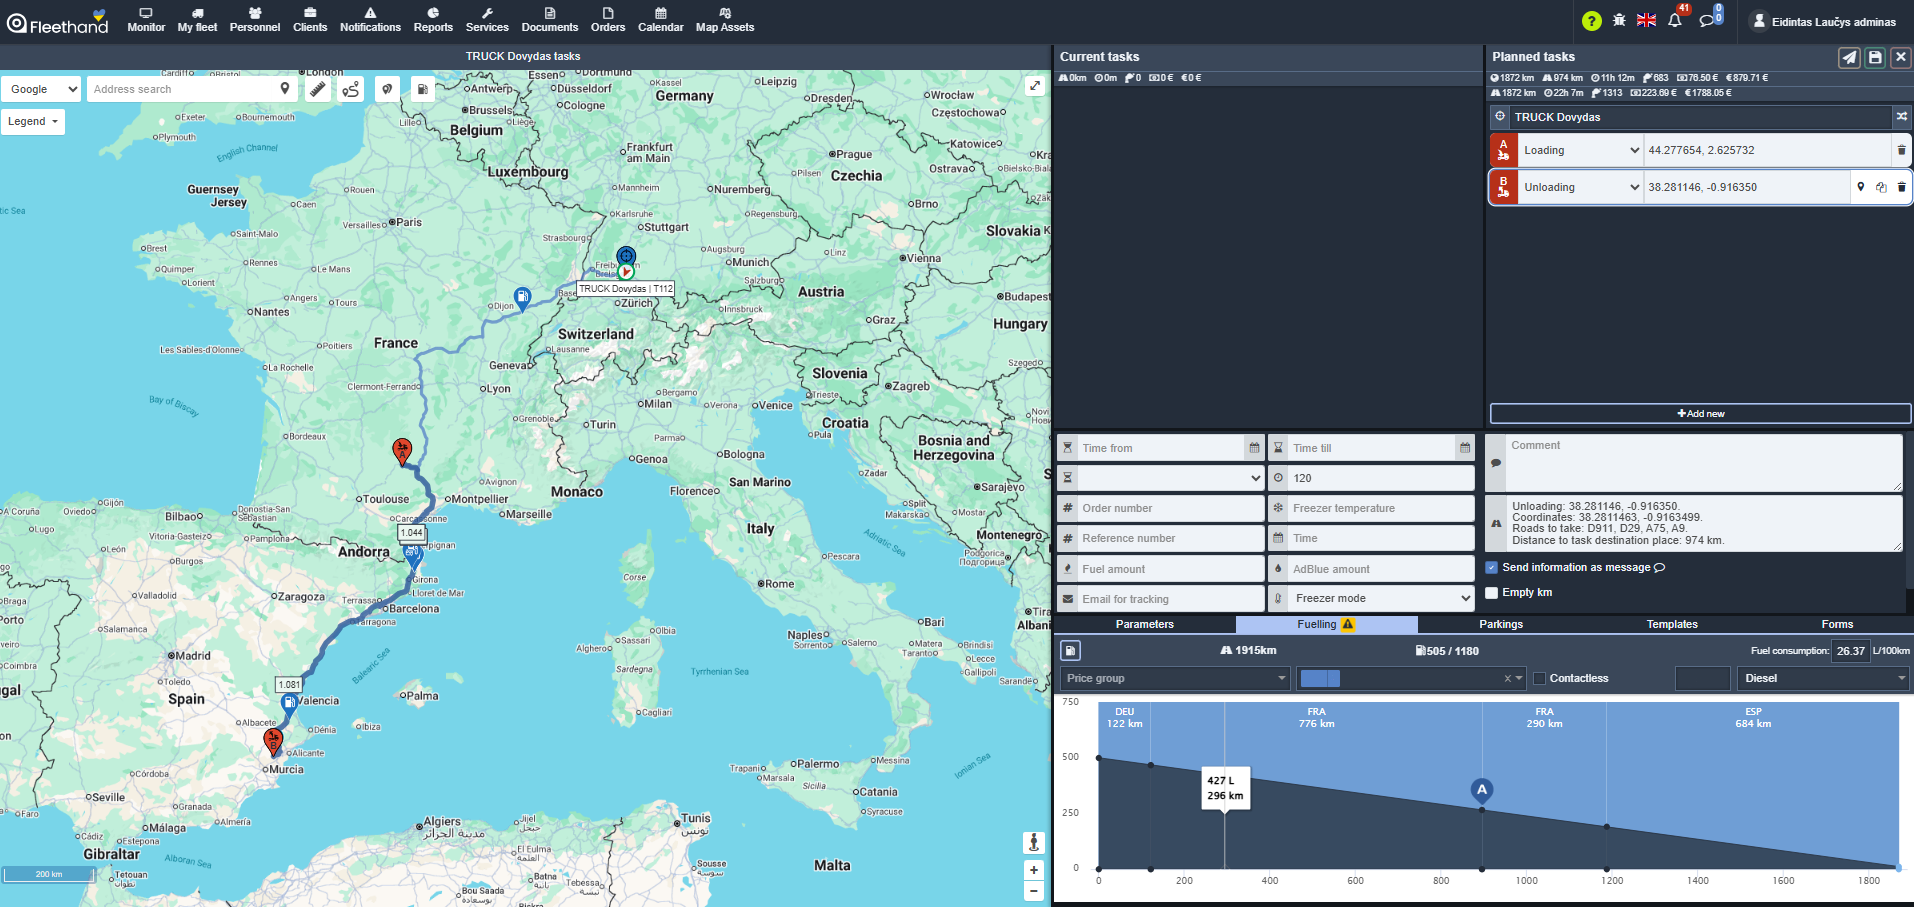Select the ruler distance measuring tool
The height and width of the screenshot is (907, 1914).
coord(317,90)
